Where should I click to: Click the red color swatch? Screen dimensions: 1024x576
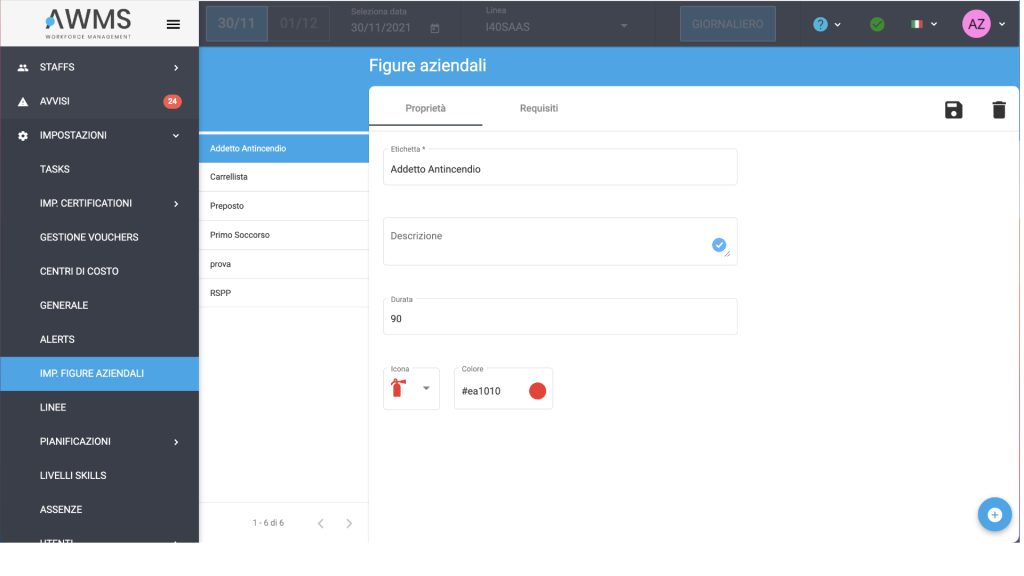pos(537,391)
